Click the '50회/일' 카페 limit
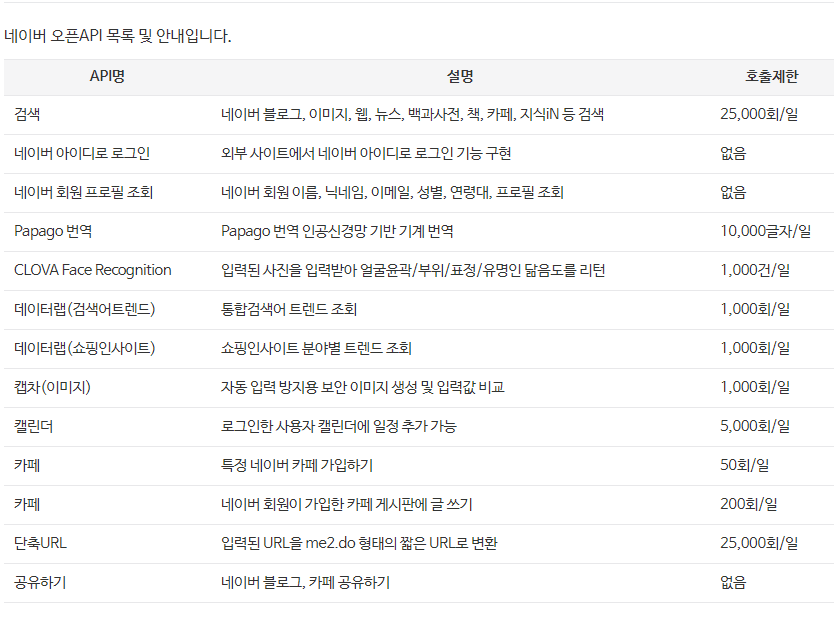This screenshot has width=838, height=617. [x=745, y=466]
